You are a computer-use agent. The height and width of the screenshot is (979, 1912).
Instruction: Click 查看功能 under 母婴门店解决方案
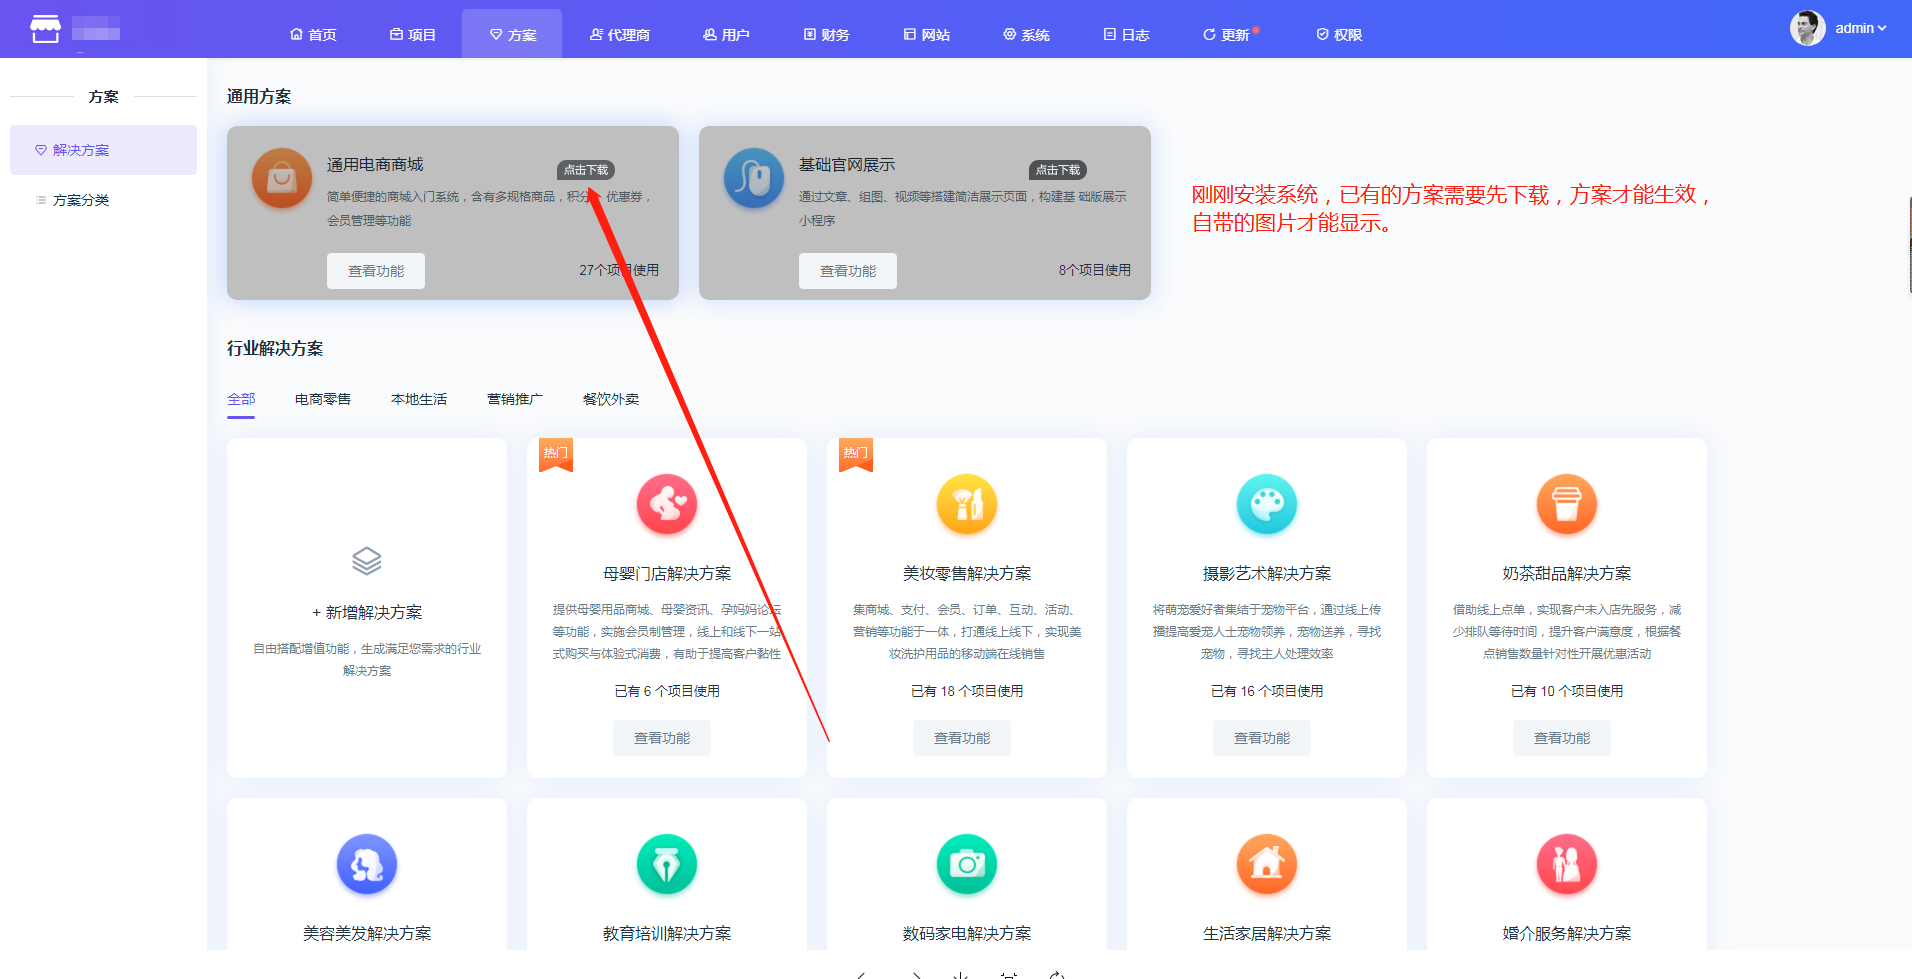(x=662, y=738)
